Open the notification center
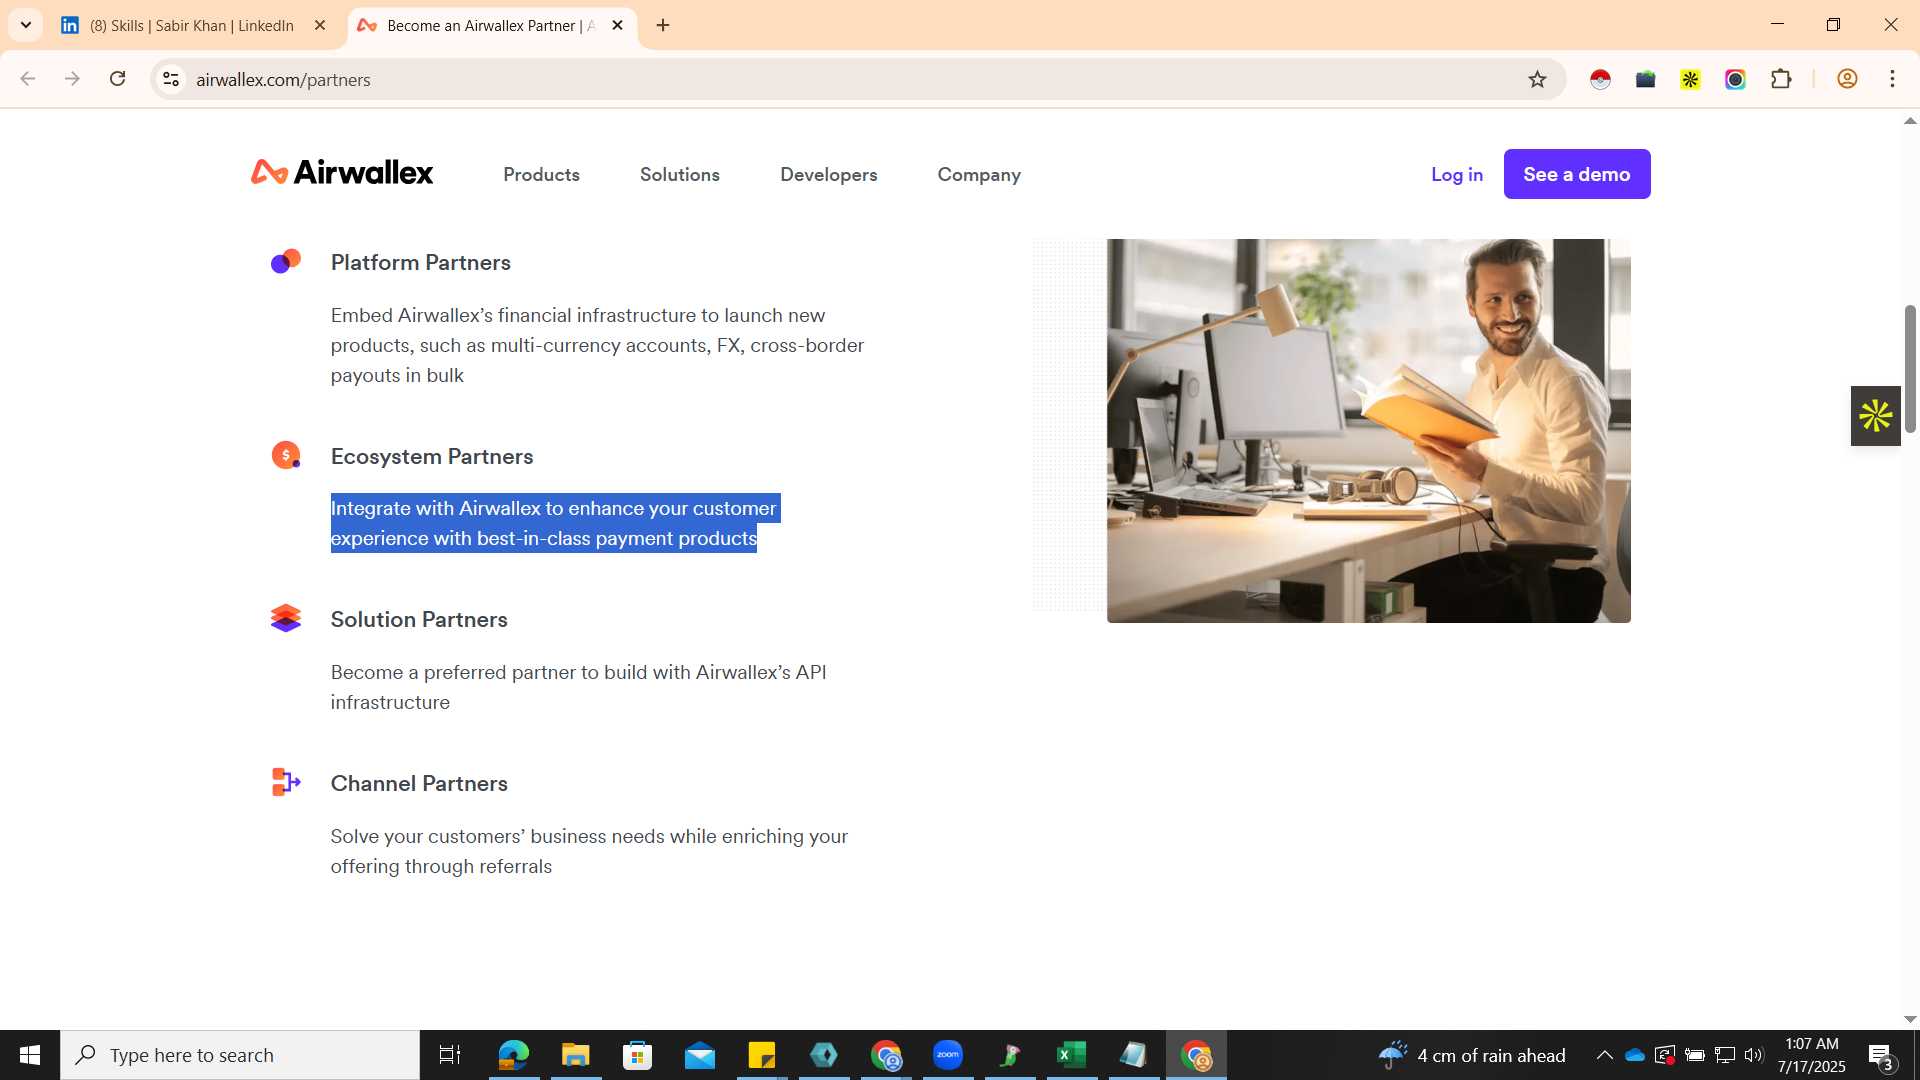 click(x=1880, y=1055)
